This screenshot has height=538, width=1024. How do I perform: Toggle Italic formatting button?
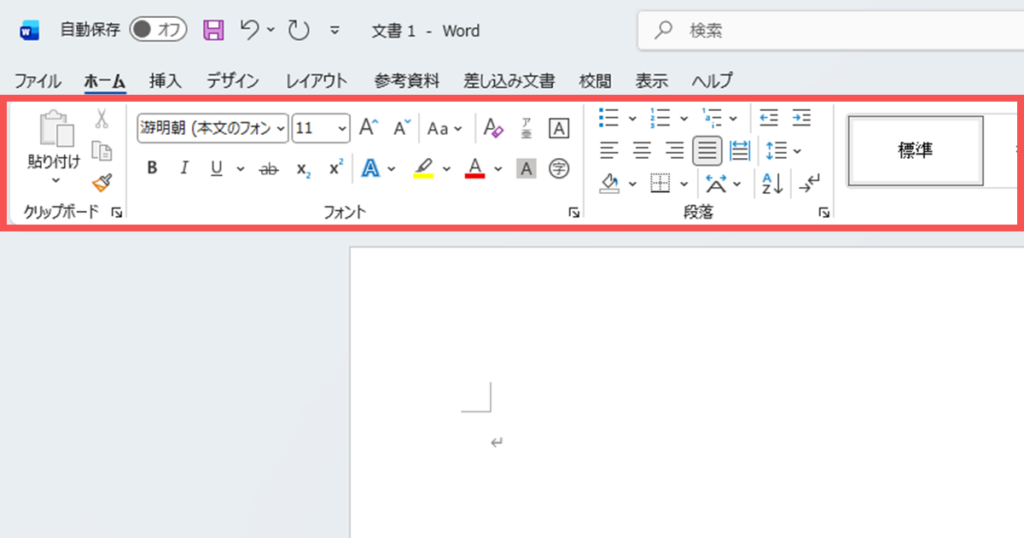[184, 169]
